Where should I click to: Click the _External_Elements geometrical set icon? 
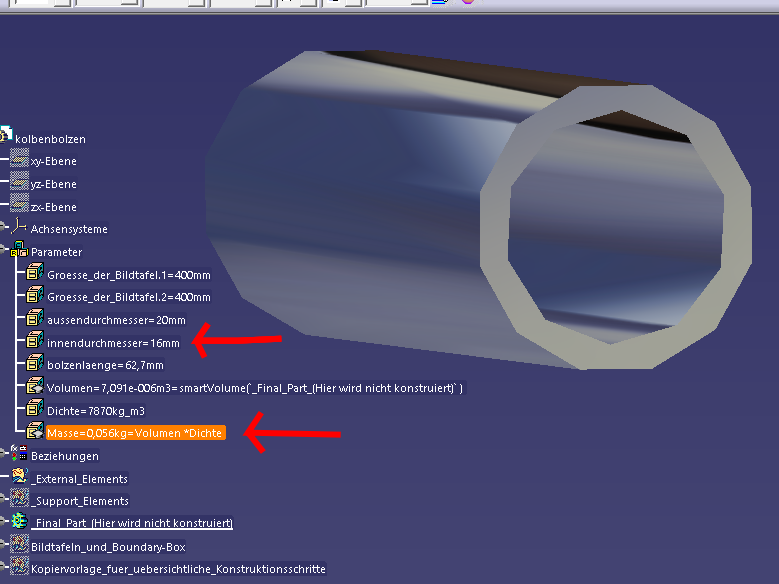[x=19, y=478]
